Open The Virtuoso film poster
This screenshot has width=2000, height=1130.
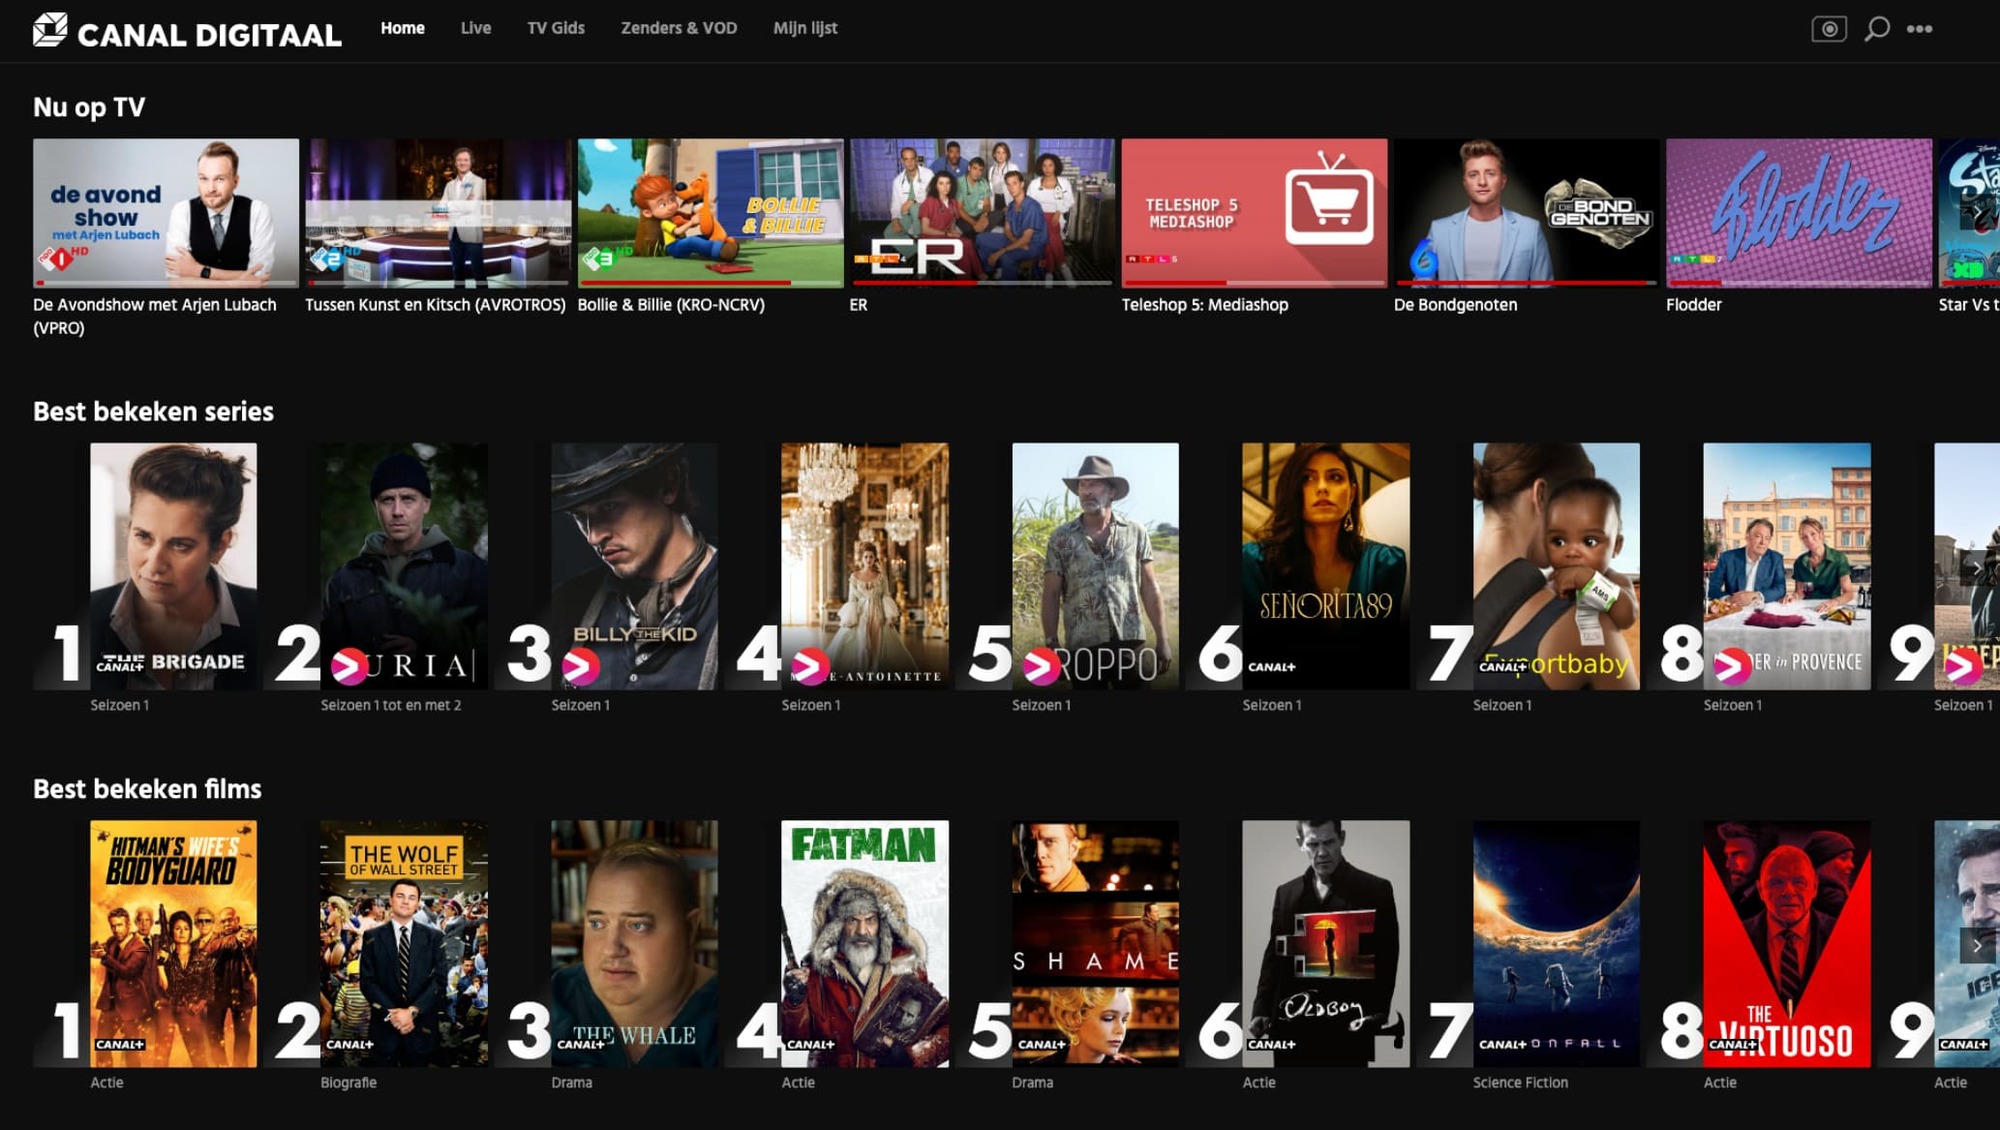pyautogui.click(x=1787, y=944)
